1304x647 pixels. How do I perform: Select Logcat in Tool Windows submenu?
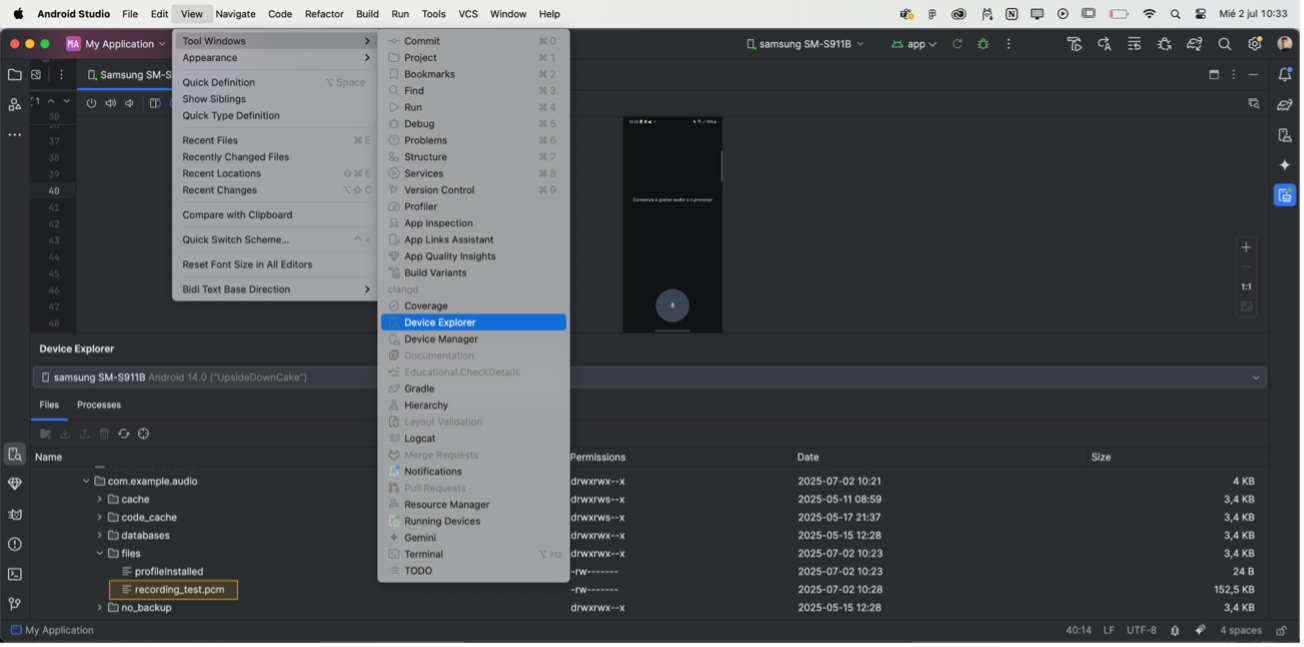473,438
